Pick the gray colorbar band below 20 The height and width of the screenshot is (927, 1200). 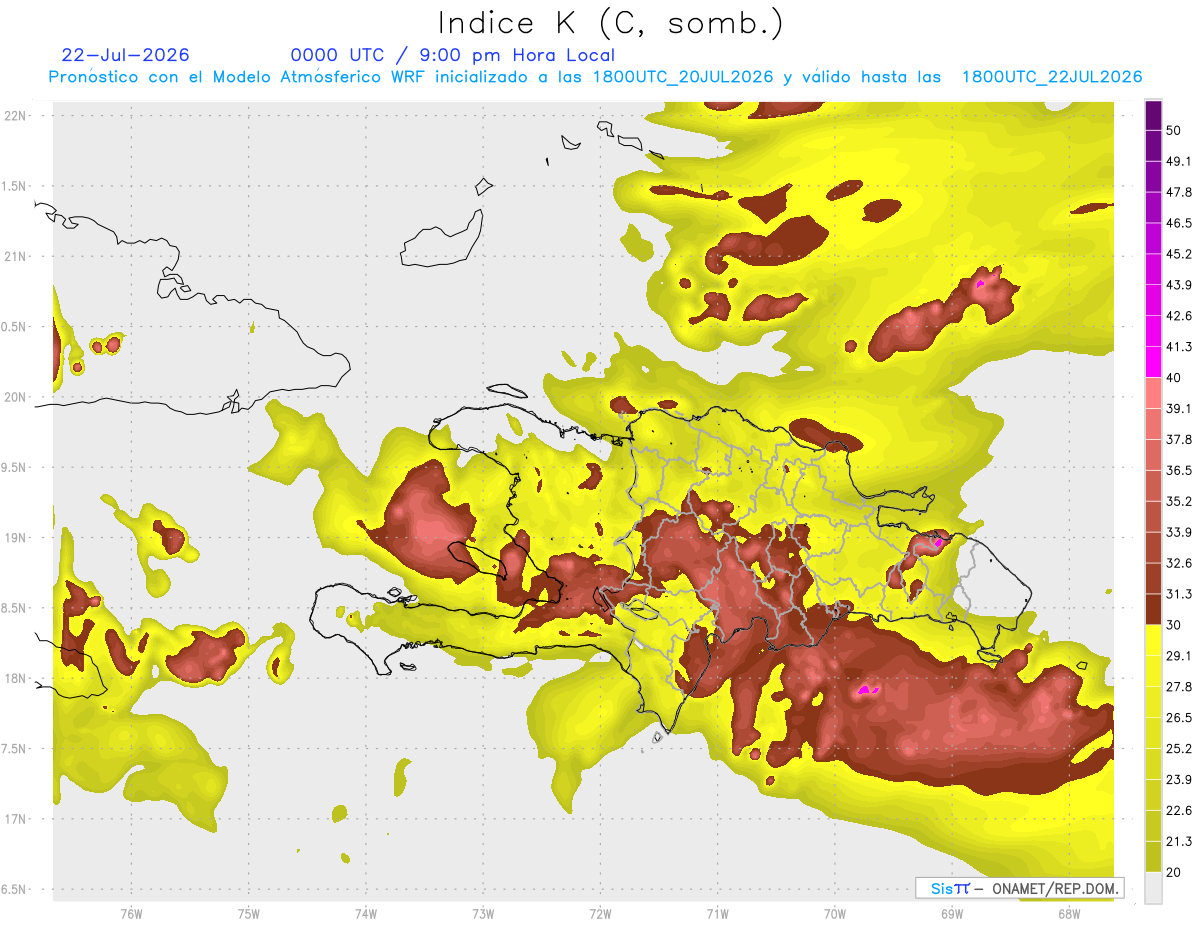coord(1153,888)
